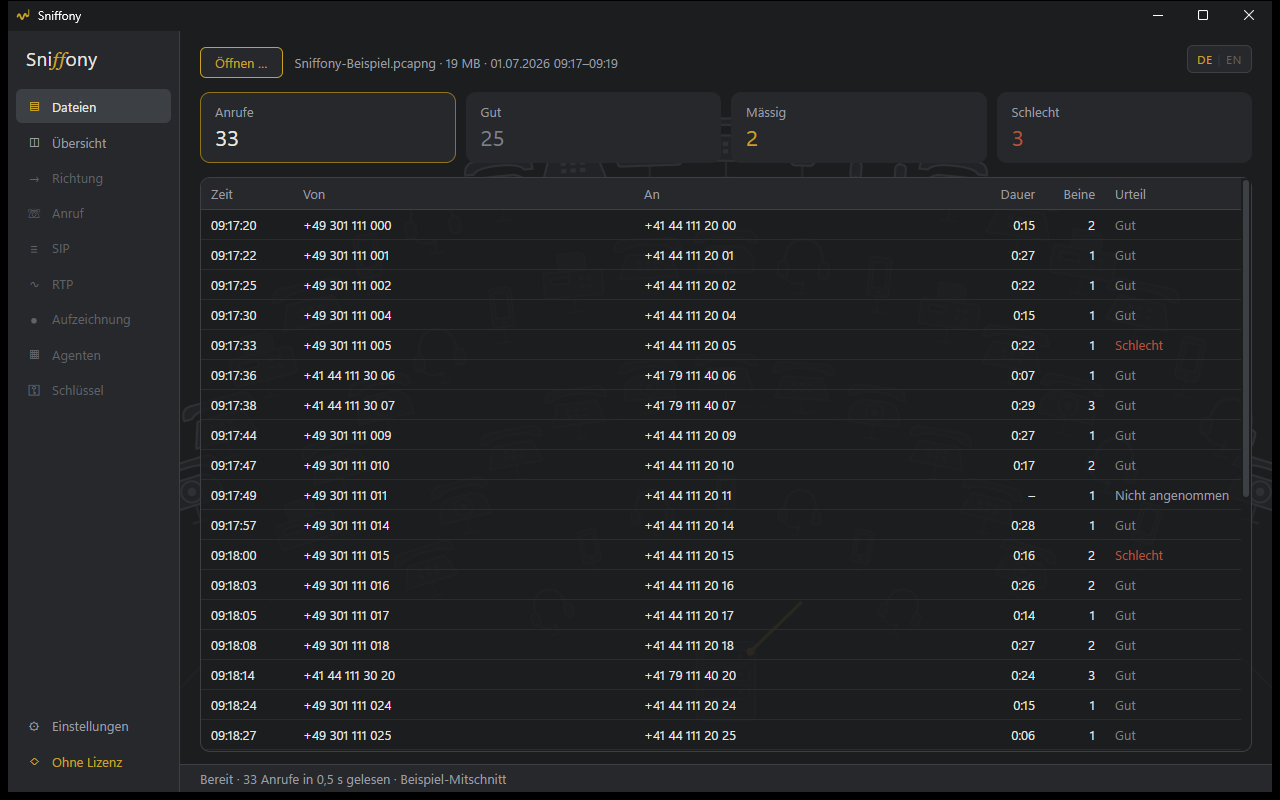
Task: Filter by the Schlecht 3 card
Action: pyautogui.click(x=1124, y=128)
